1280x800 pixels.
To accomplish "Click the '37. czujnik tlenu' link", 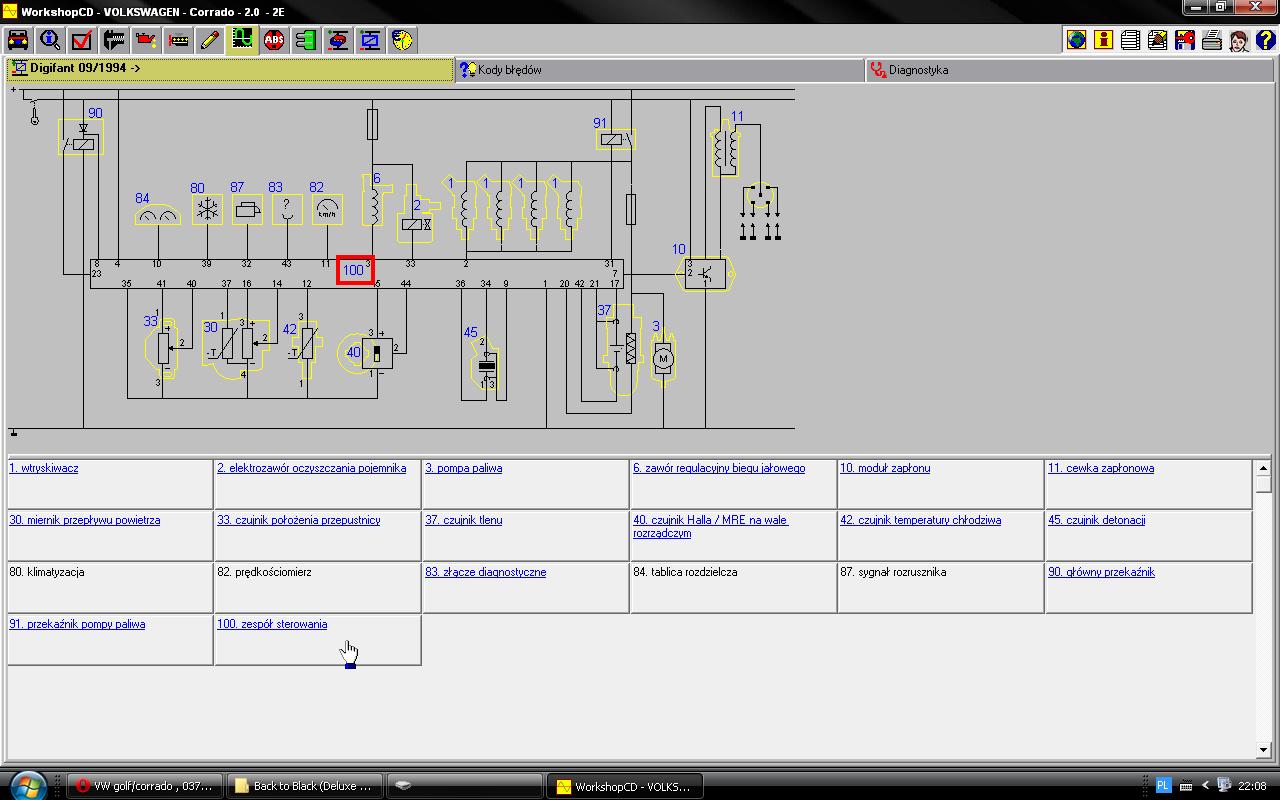I will [464, 520].
